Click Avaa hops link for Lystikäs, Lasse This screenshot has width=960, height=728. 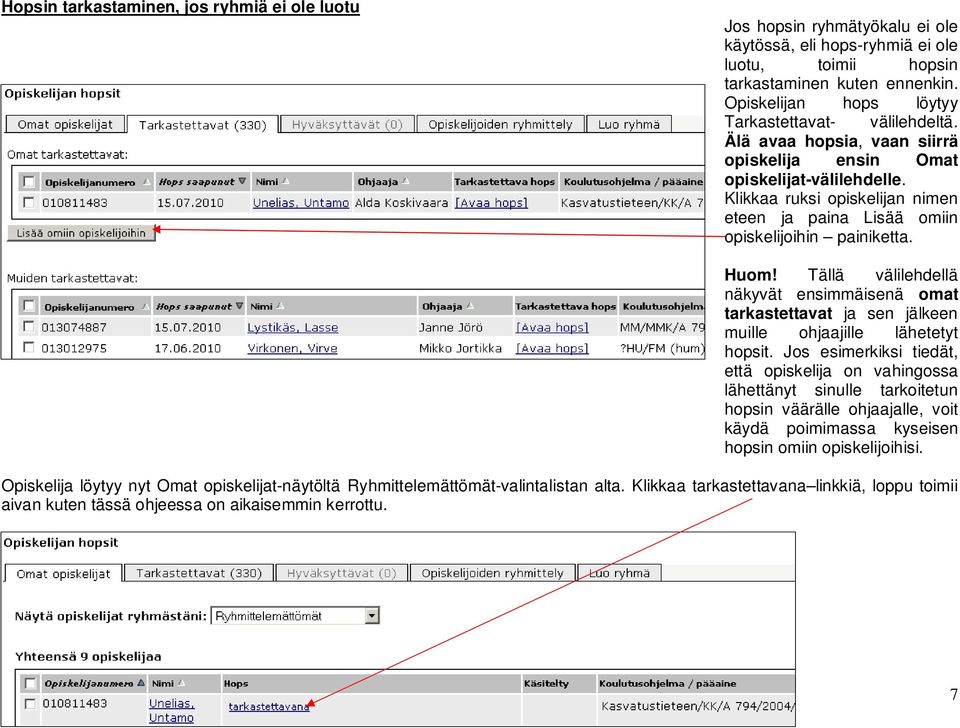coord(552,328)
